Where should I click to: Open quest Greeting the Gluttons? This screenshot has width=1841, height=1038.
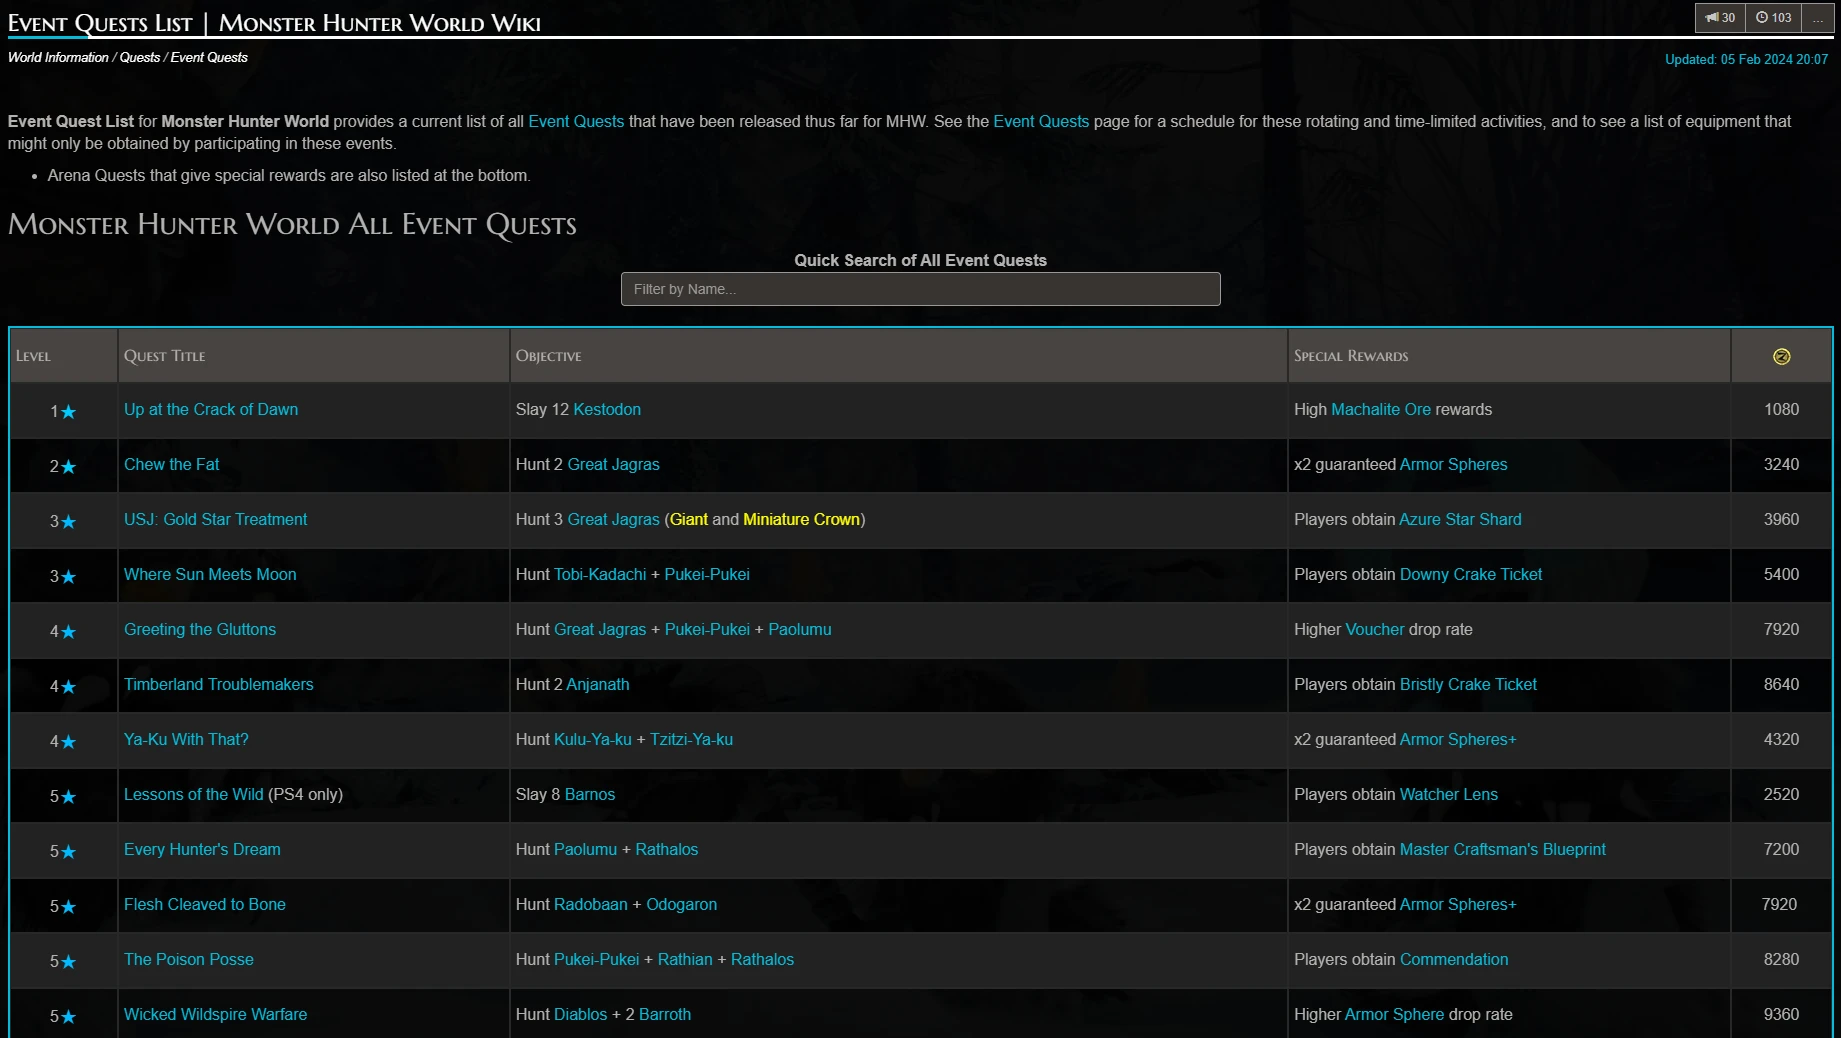[x=200, y=629]
